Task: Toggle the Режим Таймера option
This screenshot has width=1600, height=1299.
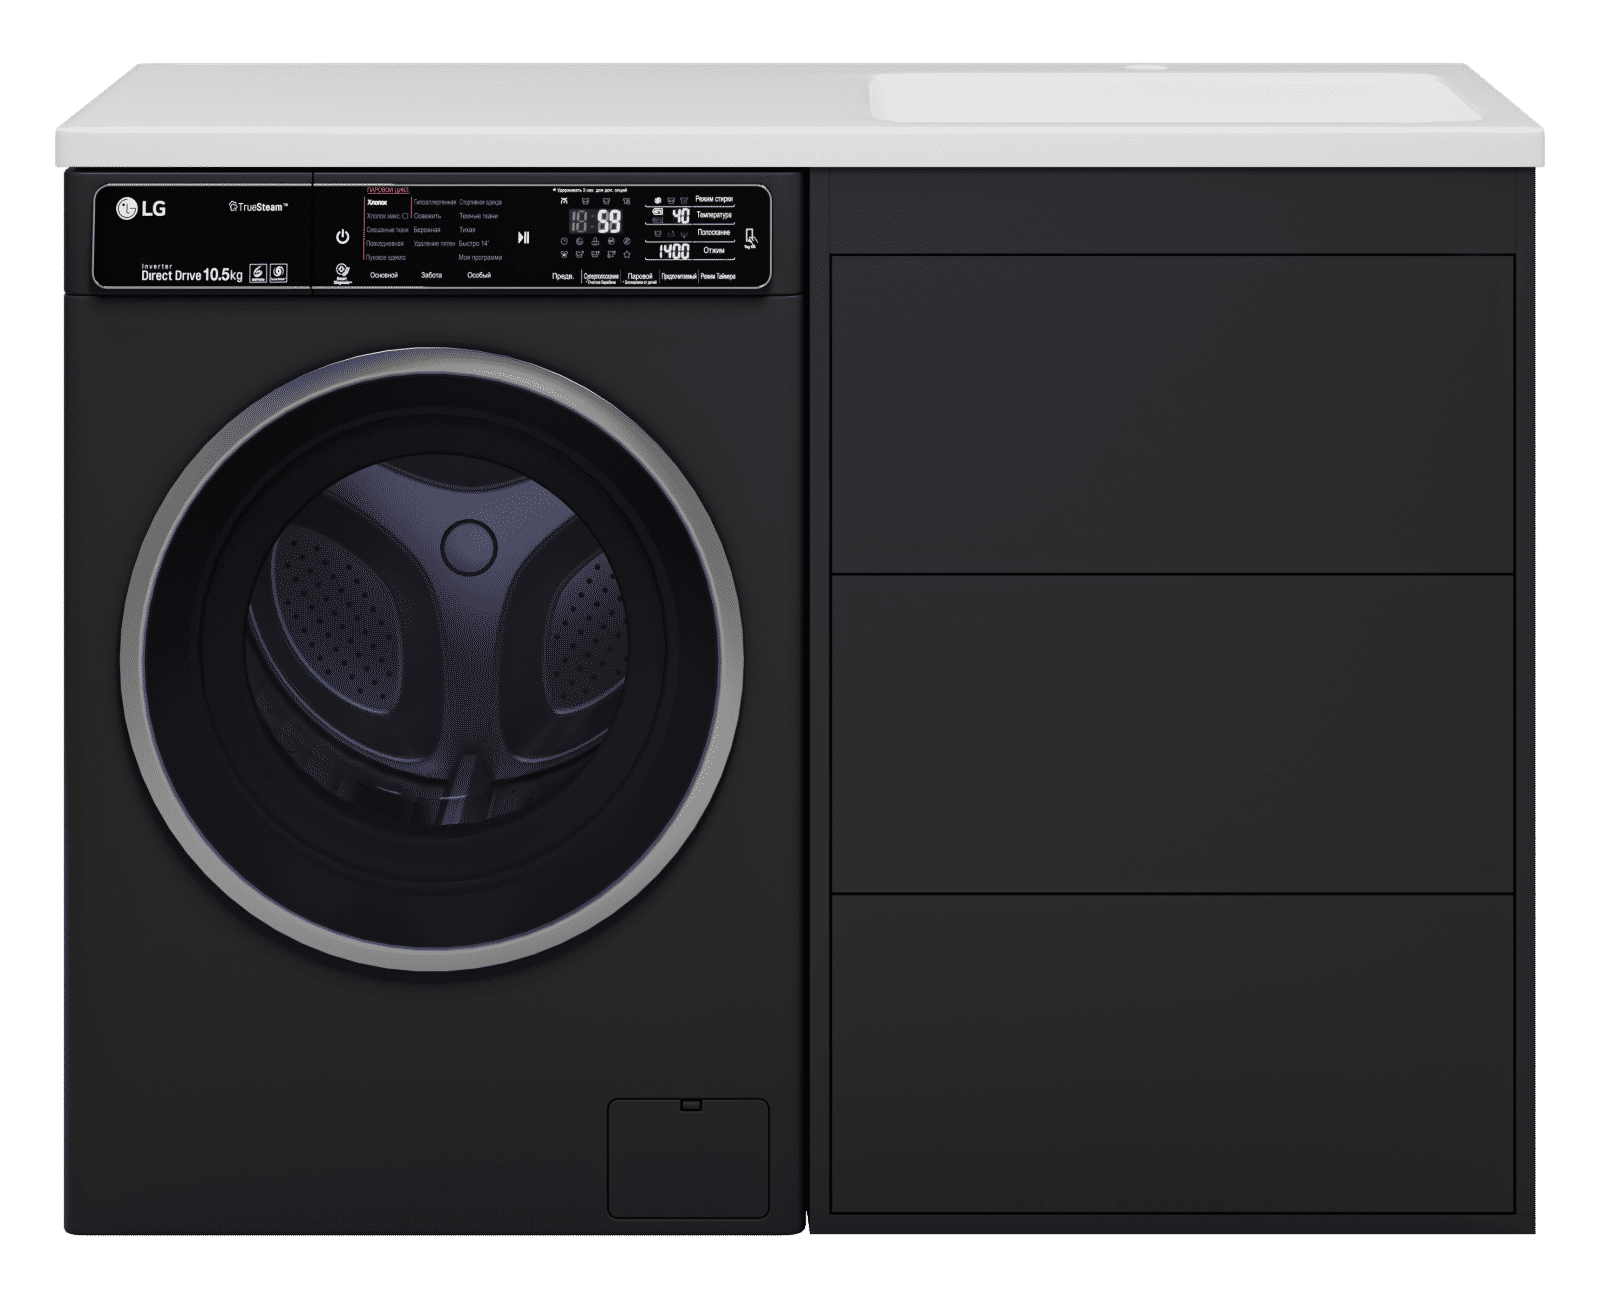Action: 717,276
